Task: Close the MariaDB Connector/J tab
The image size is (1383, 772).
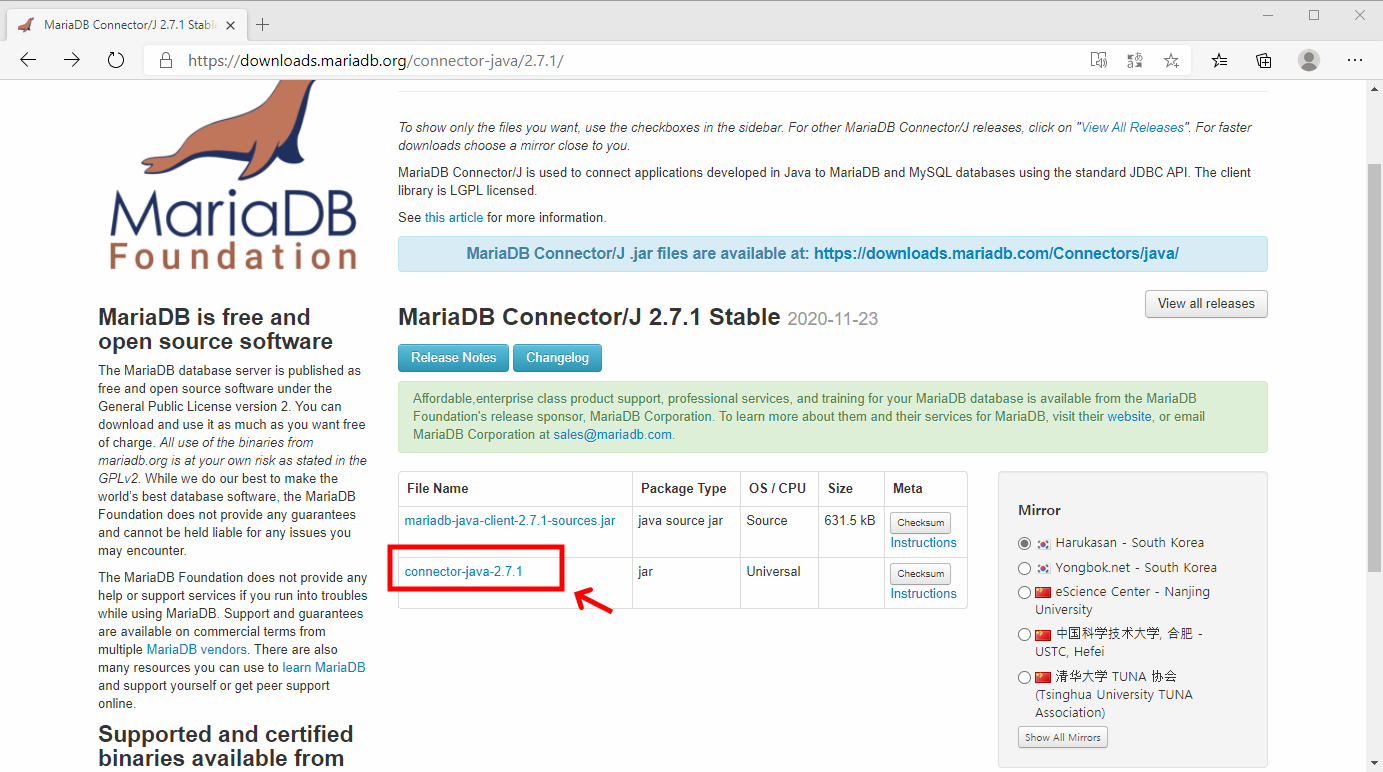Action: pyautogui.click(x=230, y=24)
